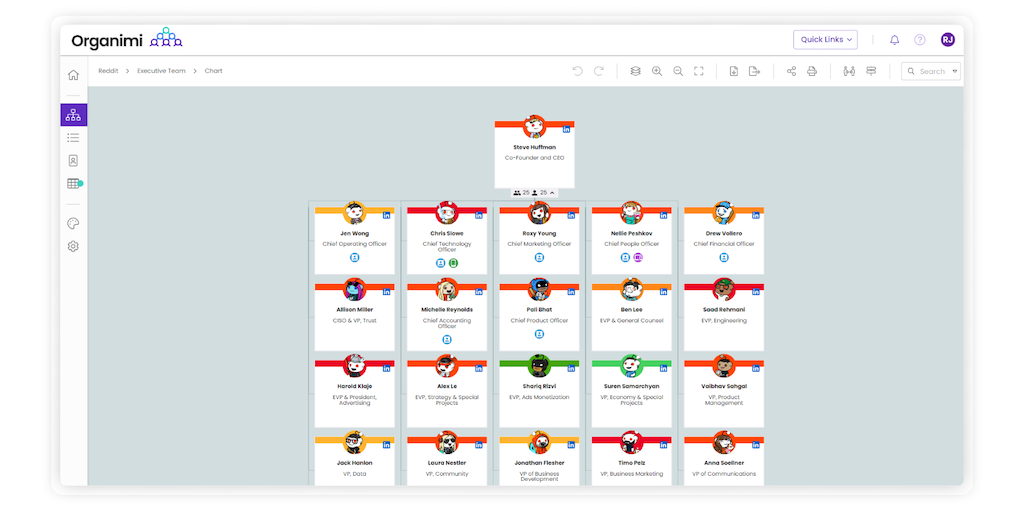Click the Chart breadcrumb

(x=214, y=71)
